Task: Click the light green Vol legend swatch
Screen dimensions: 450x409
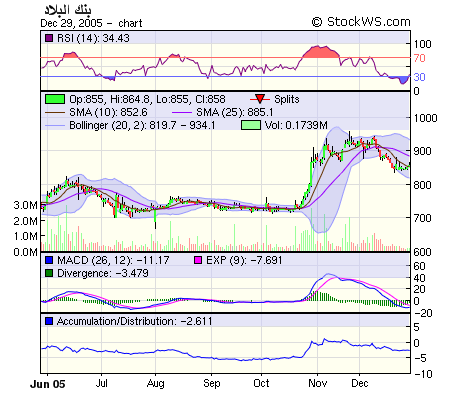Action: (x=251, y=125)
